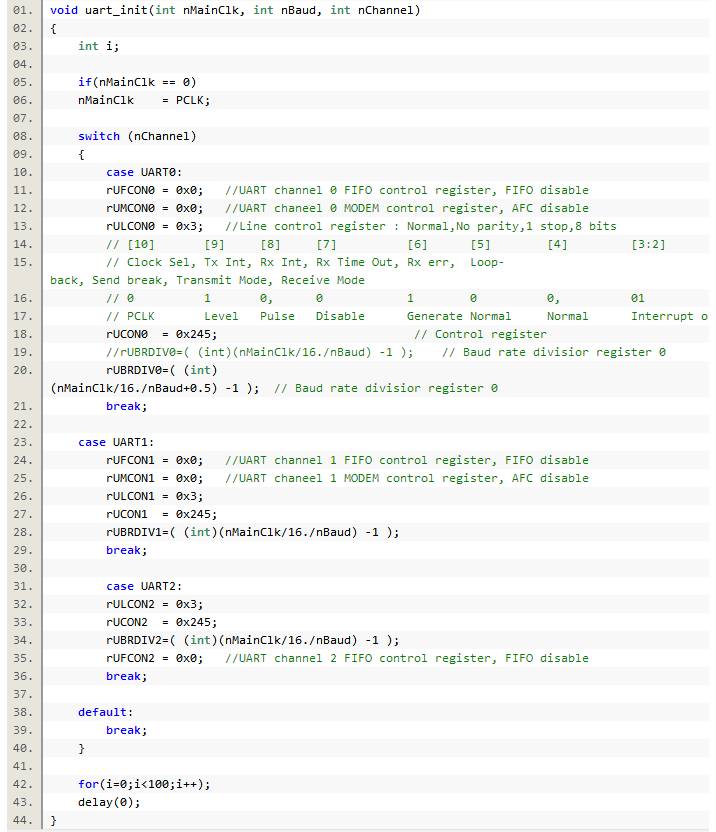
Task: Click the declaration 'int i;'
Action: [99, 46]
